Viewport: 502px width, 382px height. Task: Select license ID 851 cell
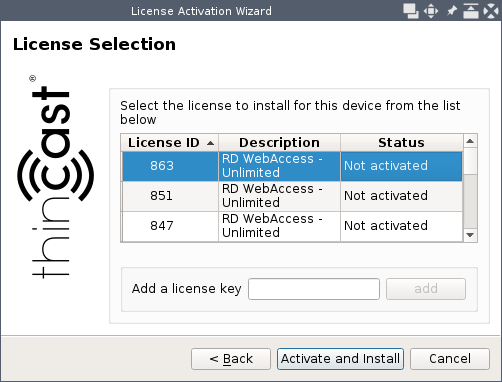[170, 196]
